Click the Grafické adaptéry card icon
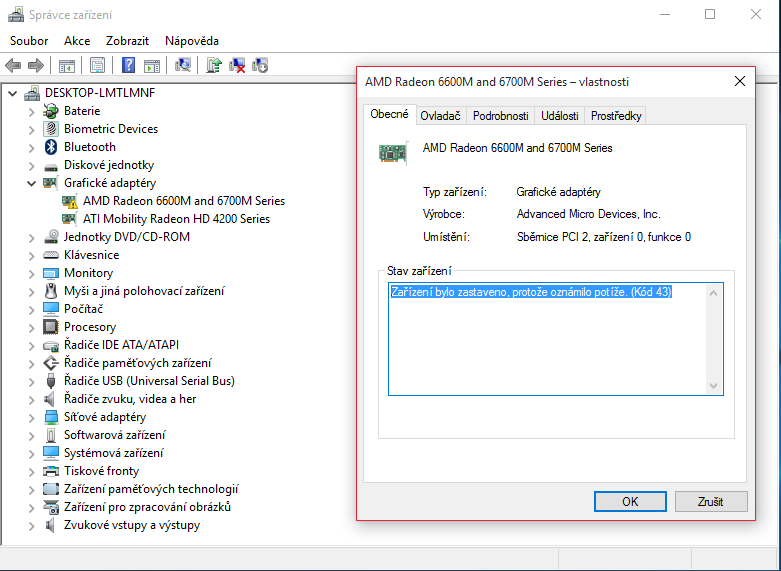The width and height of the screenshot is (781, 571). [x=50, y=183]
